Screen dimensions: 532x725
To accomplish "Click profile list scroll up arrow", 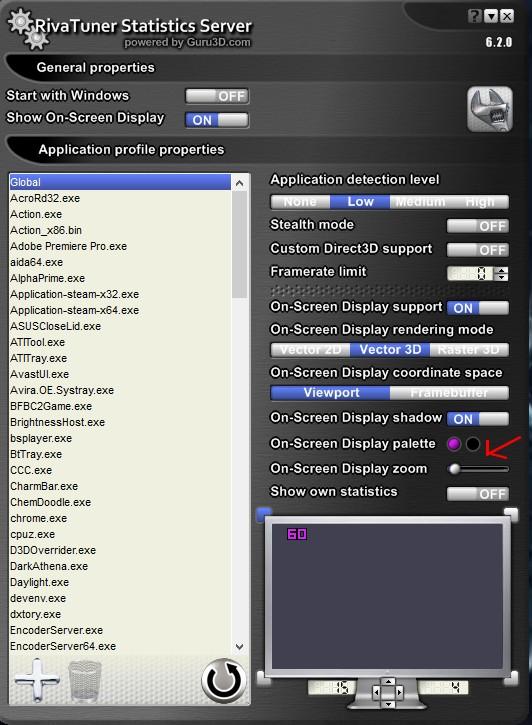I will [x=239, y=183].
